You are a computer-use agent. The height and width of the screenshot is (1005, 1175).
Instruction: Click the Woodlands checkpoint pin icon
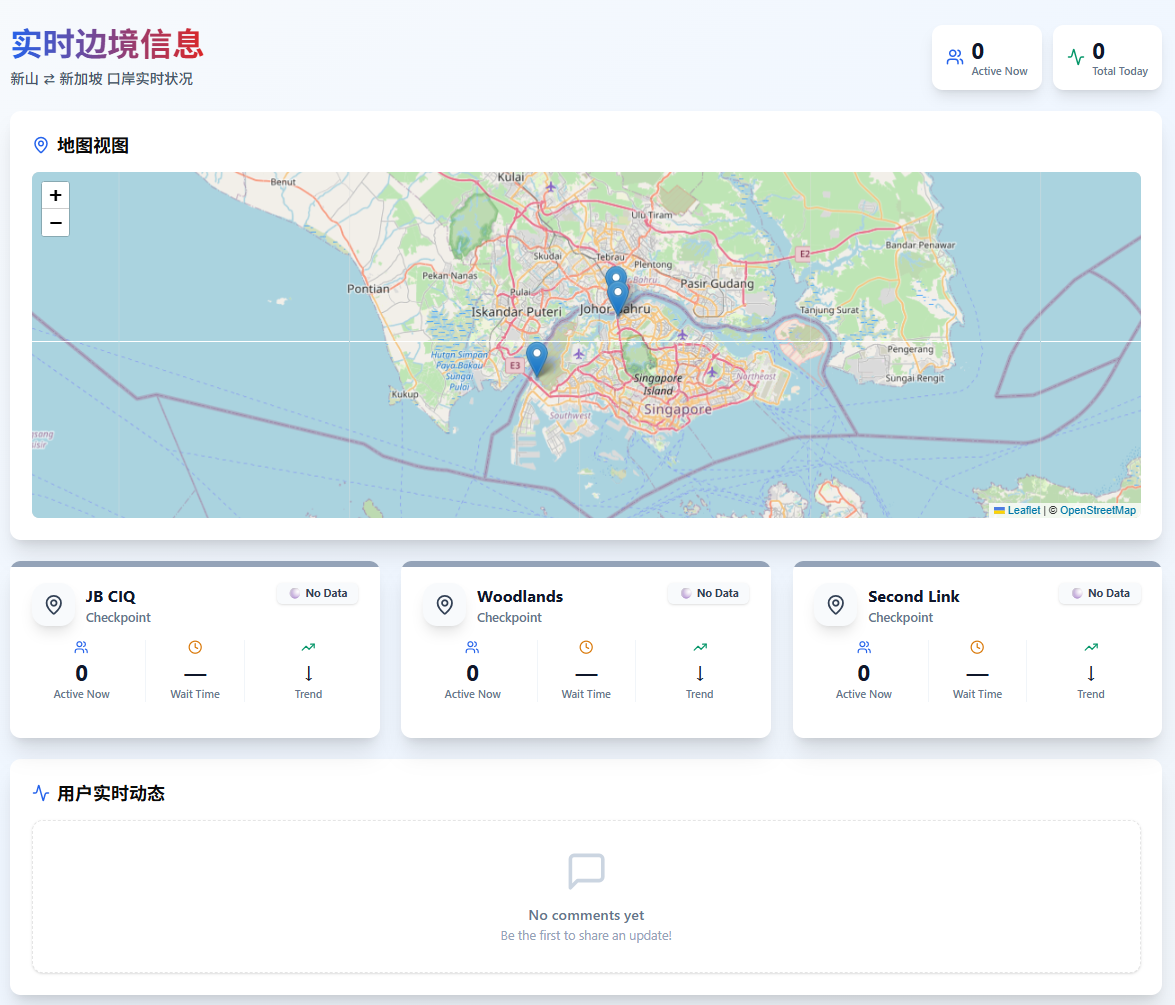point(445,604)
